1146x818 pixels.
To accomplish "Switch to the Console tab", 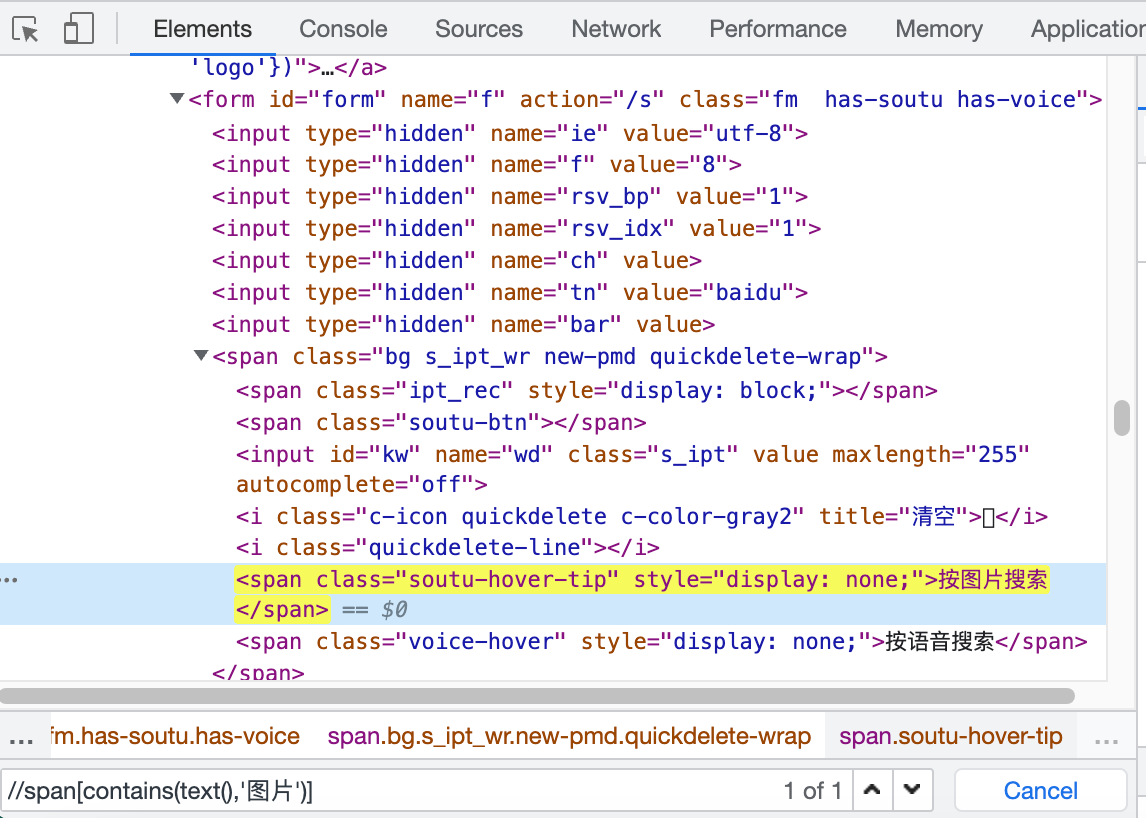I will (343, 29).
